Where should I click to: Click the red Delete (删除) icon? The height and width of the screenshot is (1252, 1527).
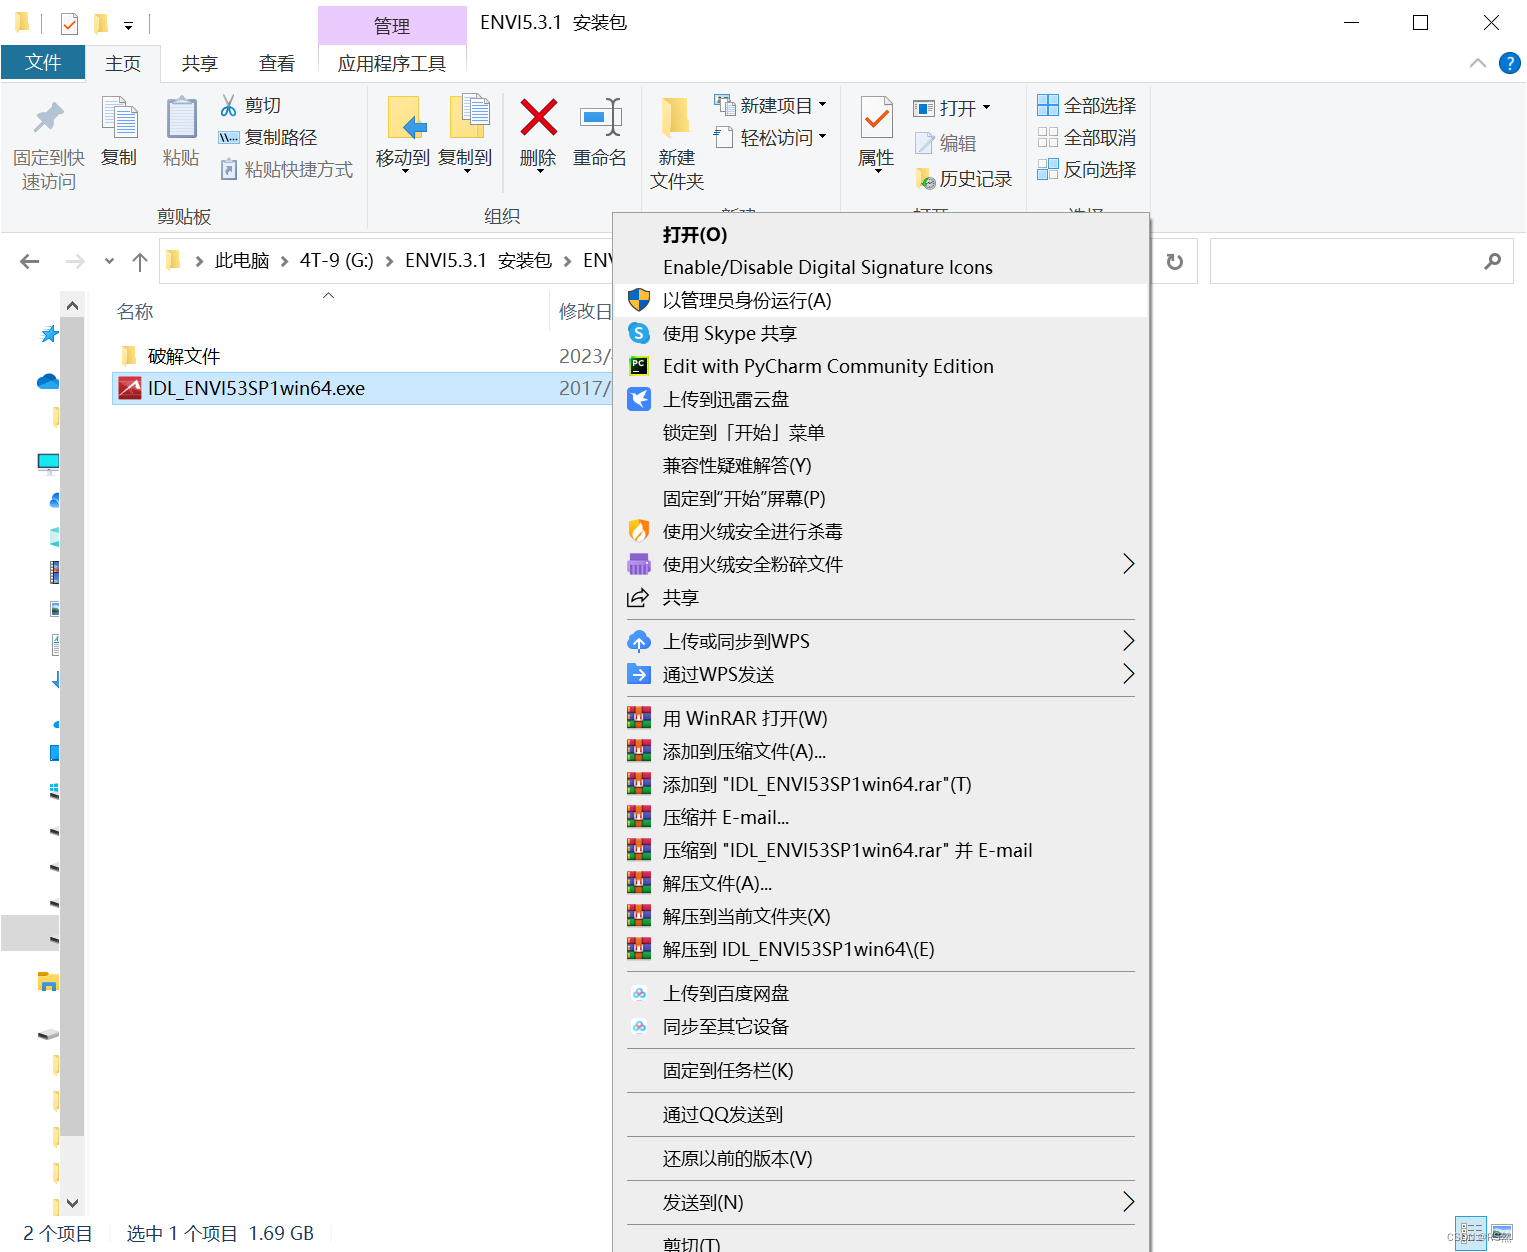(538, 118)
